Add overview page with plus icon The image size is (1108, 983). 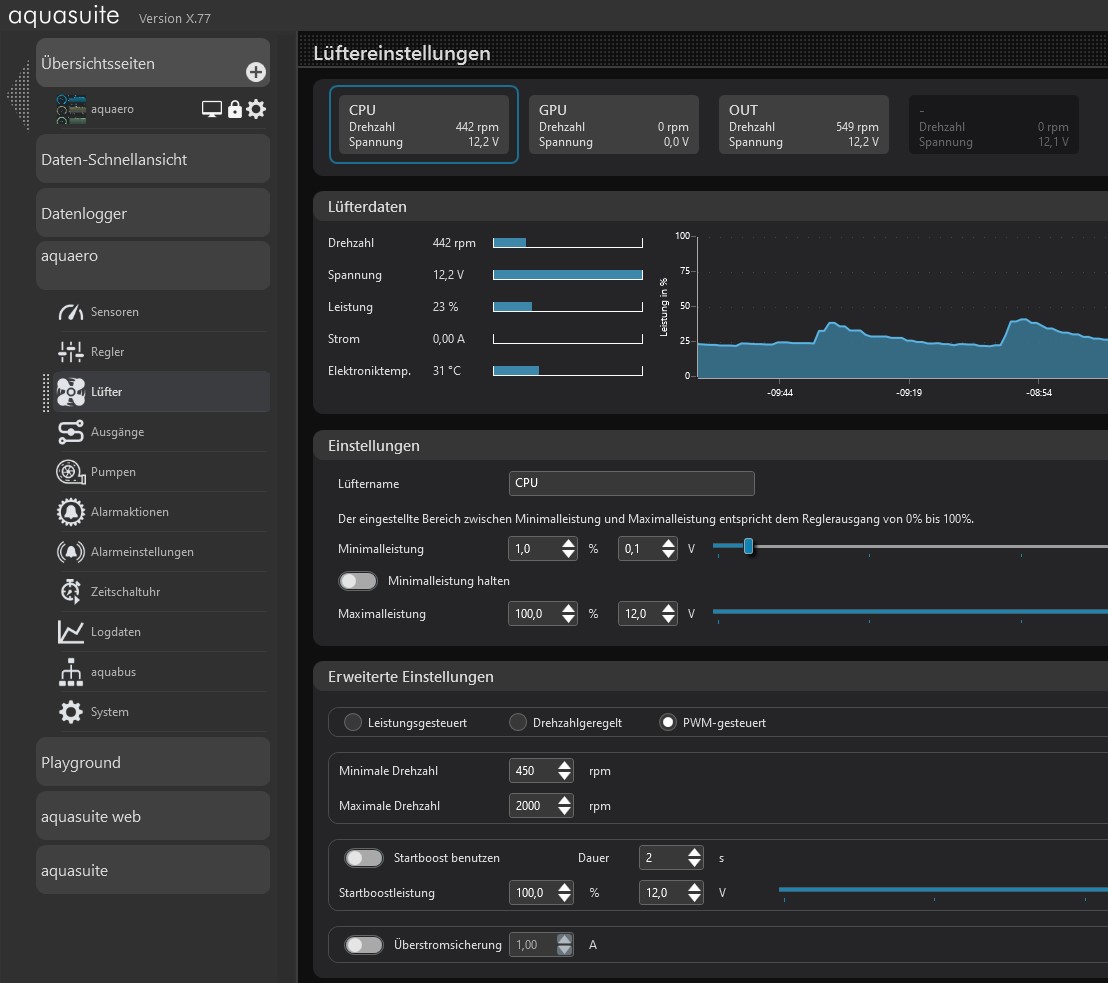(x=256, y=72)
